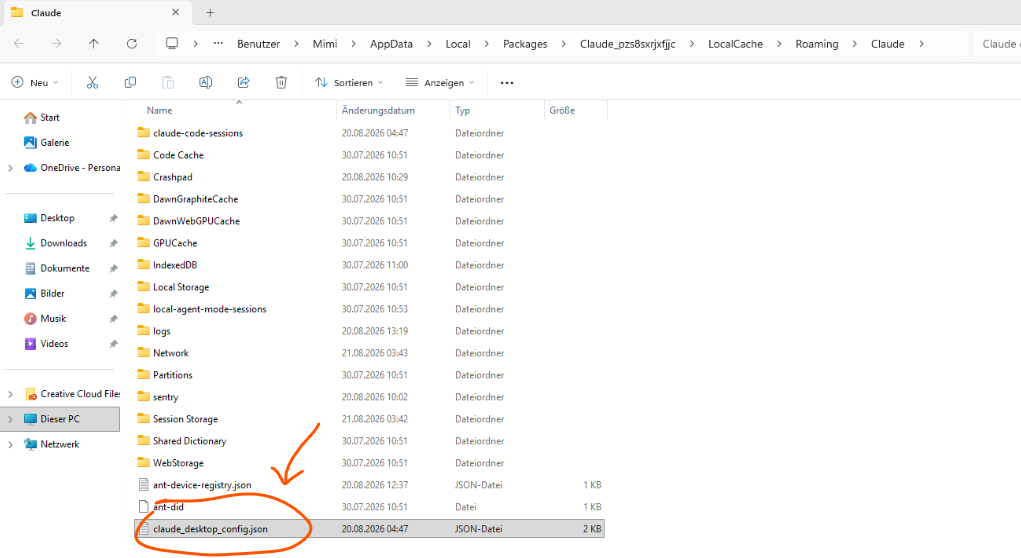The height and width of the screenshot is (558, 1021).
Task: Click pin icon next to Dokumente
Action: [x=113, y=268]
